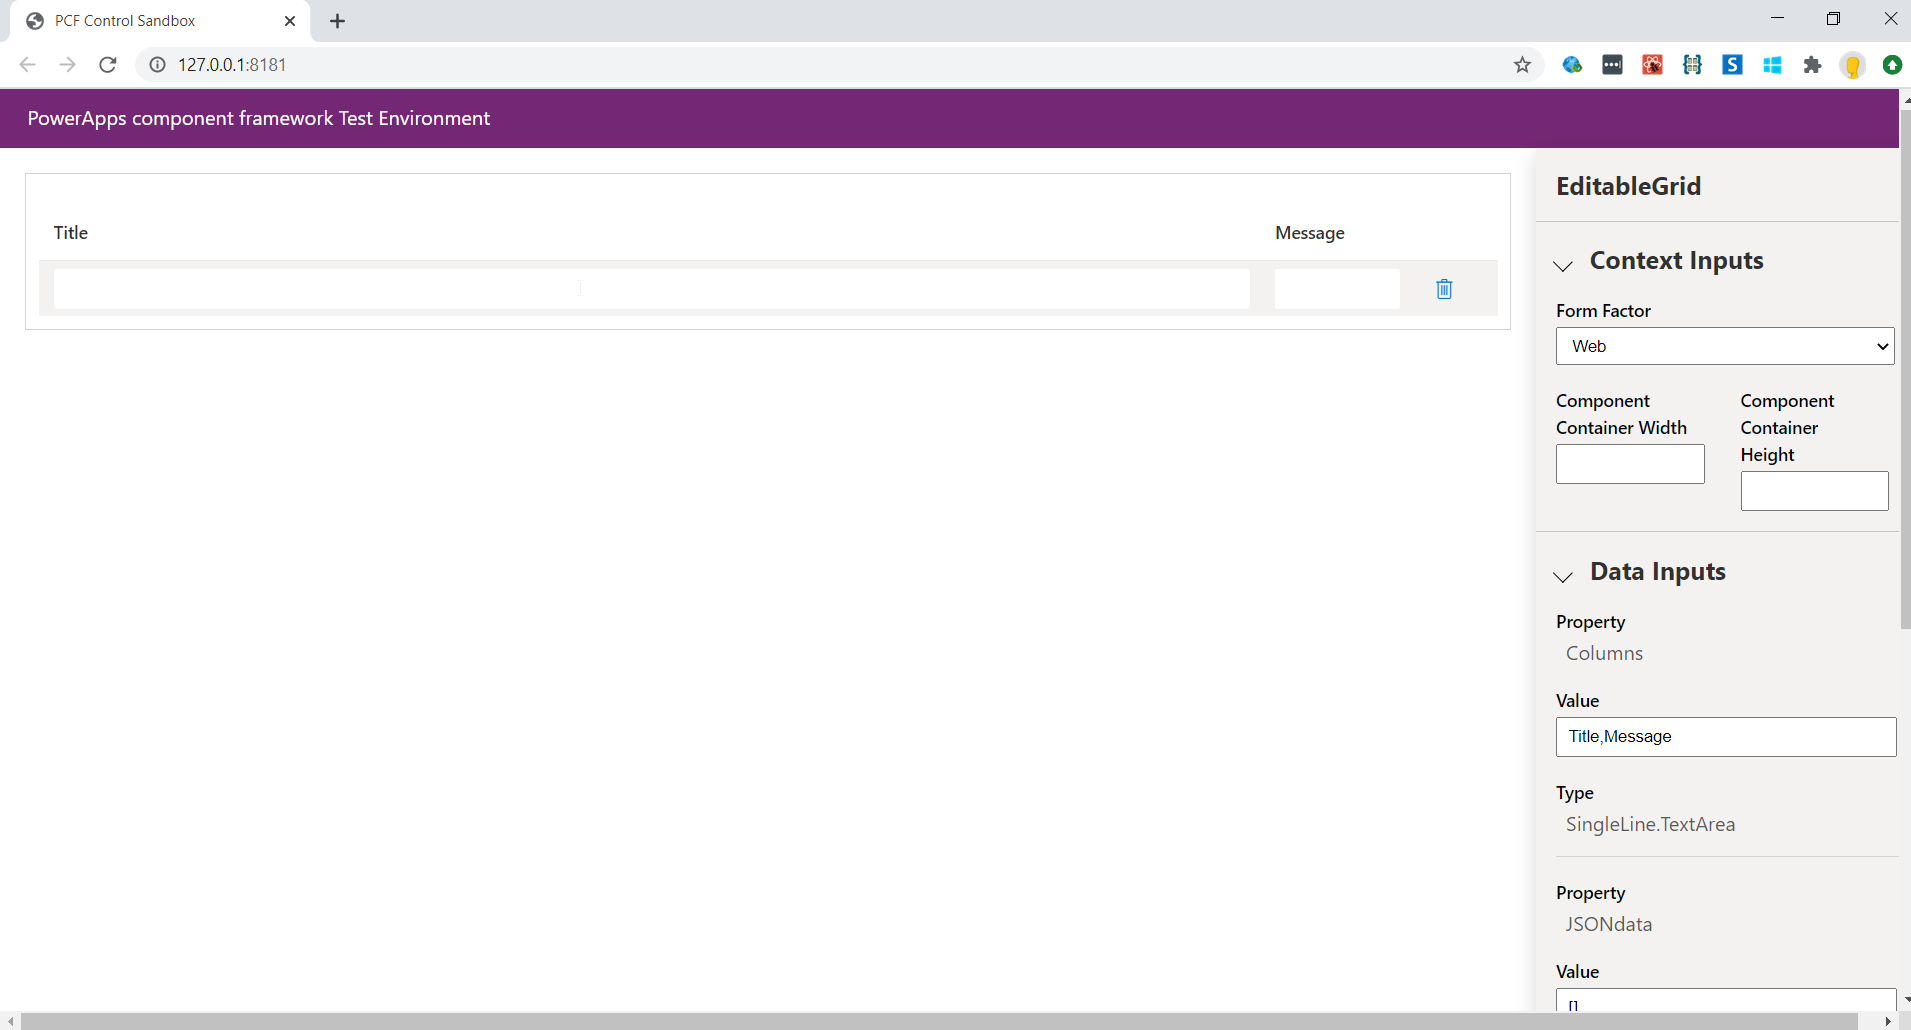Image resolution: width=1911 pixels, height=1030 pixels.
Task: Open the dark dotted extension icon
Action: pyautogui.click(x=1612, y=65)
